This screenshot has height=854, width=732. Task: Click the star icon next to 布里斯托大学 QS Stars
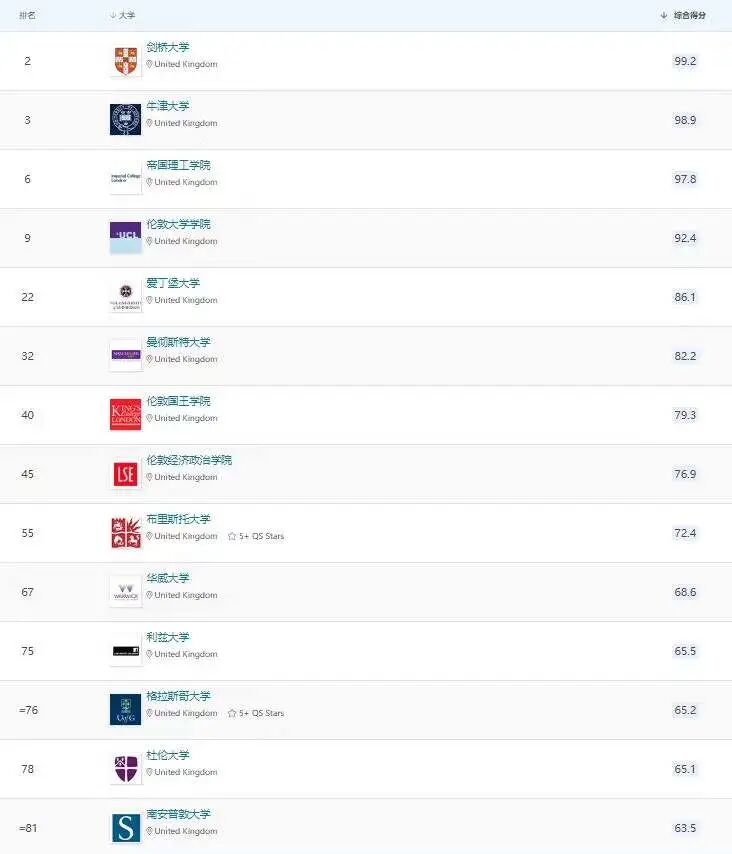point(232,533)
